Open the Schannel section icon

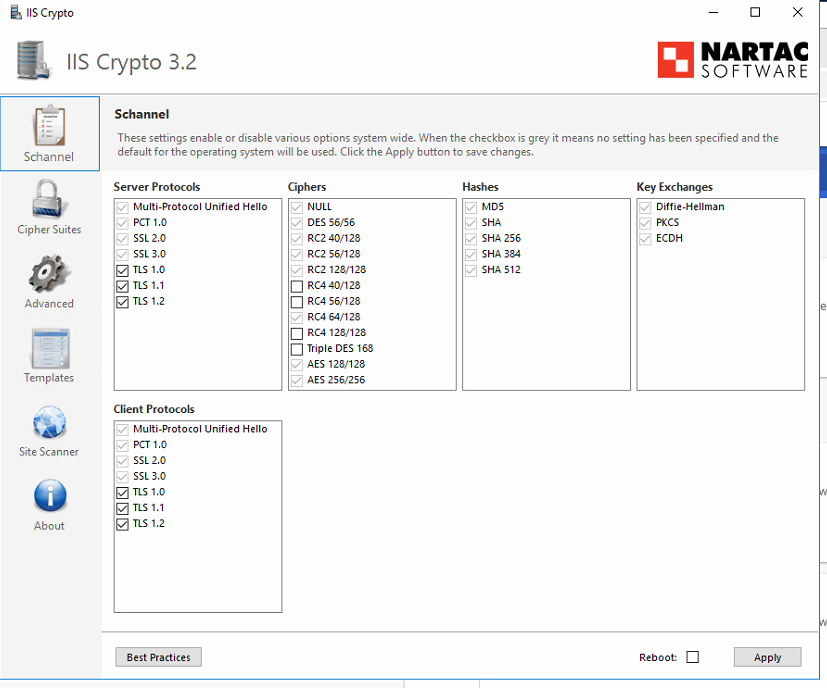(x=49, y=125)
